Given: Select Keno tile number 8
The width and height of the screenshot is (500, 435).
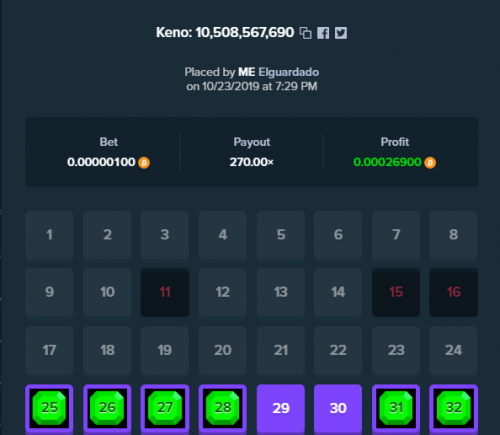Looking at the screenshot, I should pos(454,235).
